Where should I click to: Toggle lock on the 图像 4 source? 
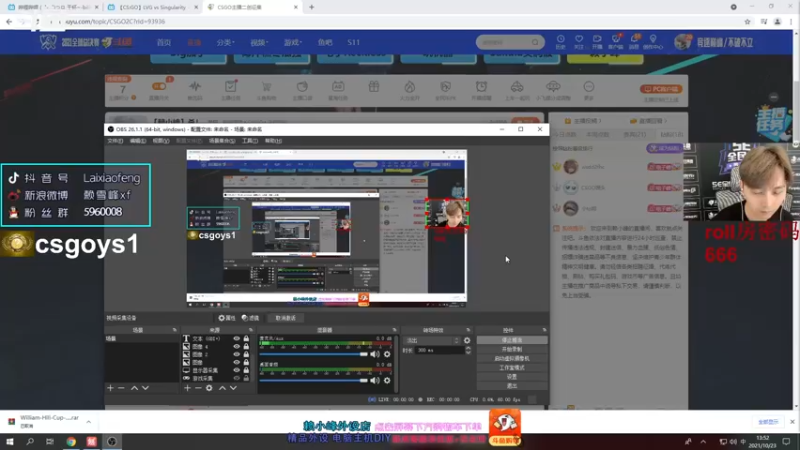[x=246, y=346]
